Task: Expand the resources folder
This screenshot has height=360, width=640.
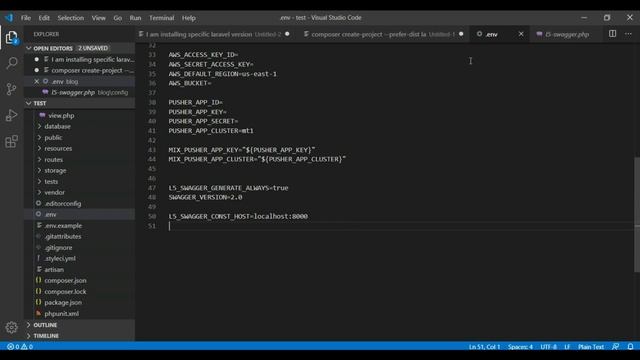Action: 58,149
